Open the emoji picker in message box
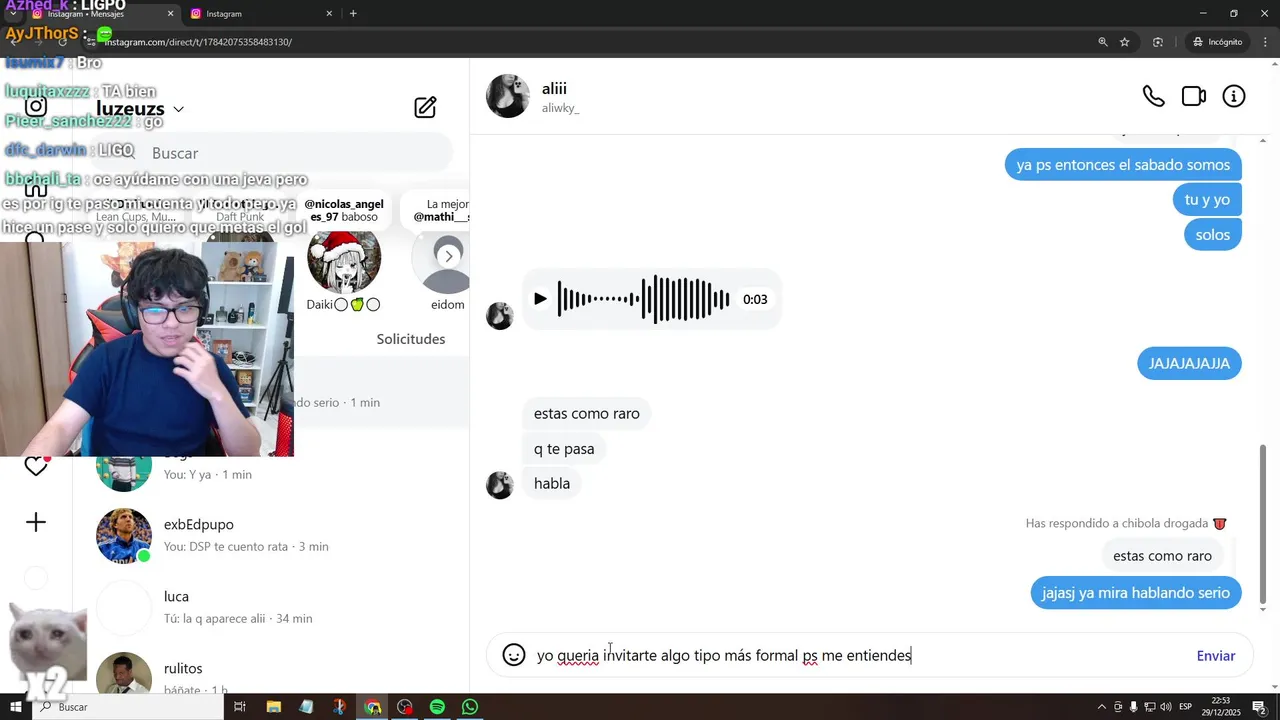 [514, 655]
